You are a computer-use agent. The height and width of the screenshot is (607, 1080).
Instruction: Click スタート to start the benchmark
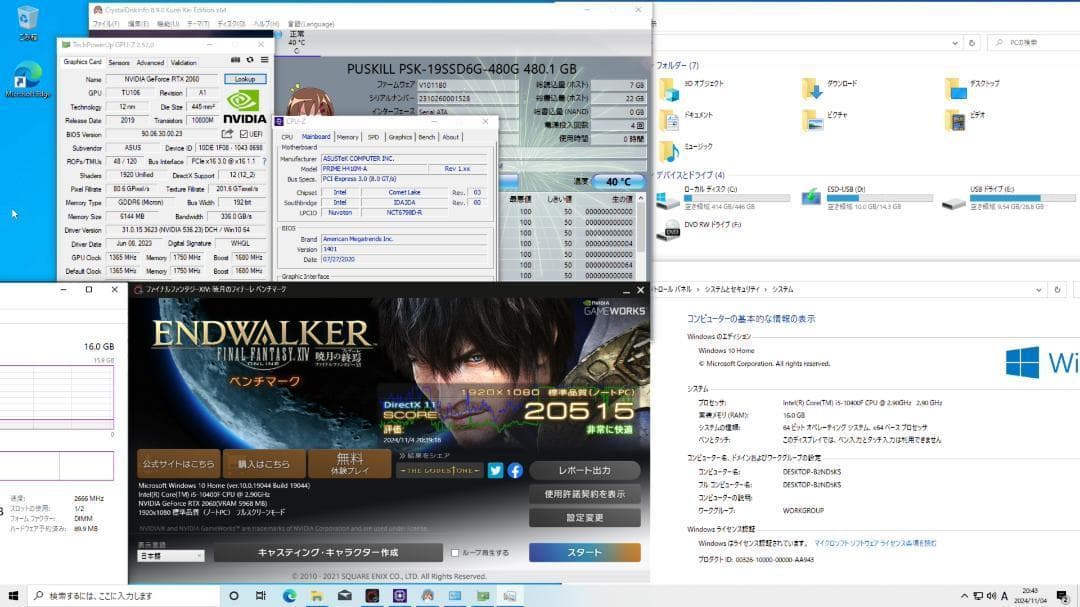[584, 552]
